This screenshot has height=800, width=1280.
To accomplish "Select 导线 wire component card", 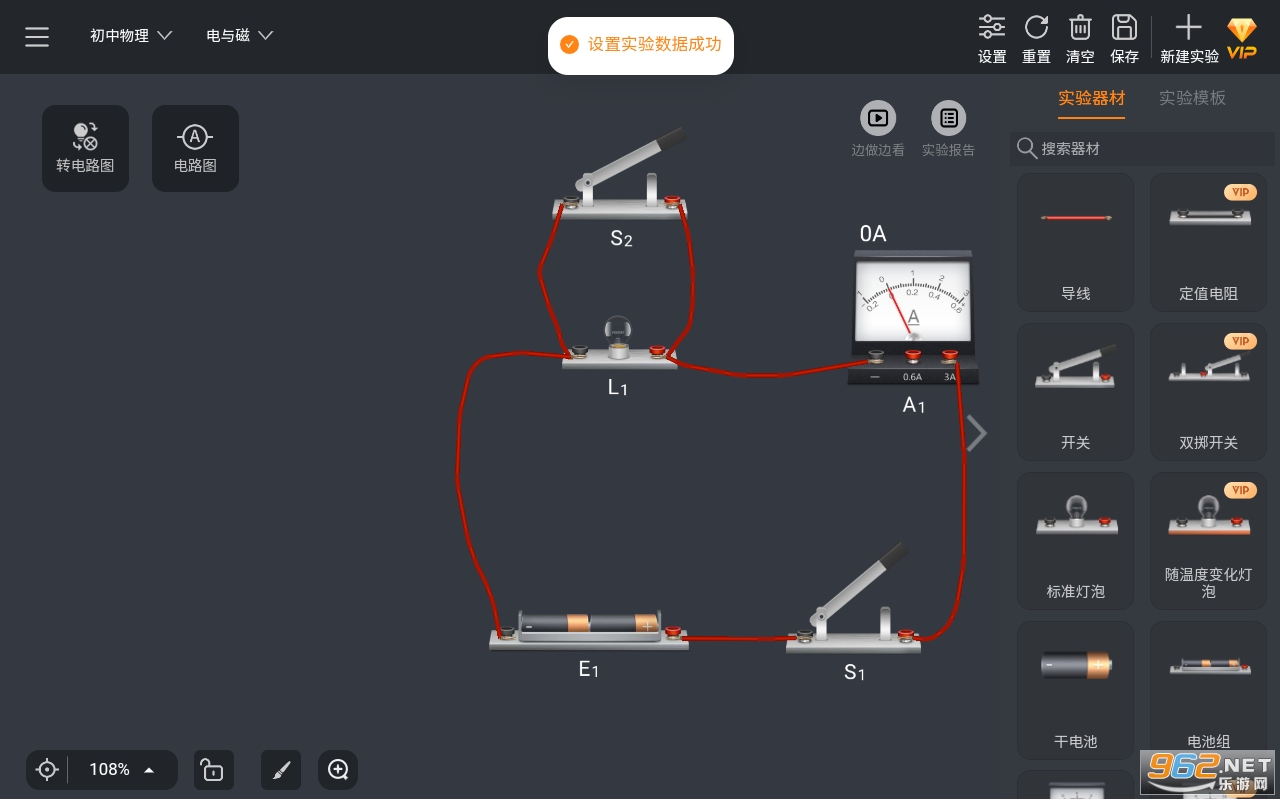I will (x=1075, y=242).
